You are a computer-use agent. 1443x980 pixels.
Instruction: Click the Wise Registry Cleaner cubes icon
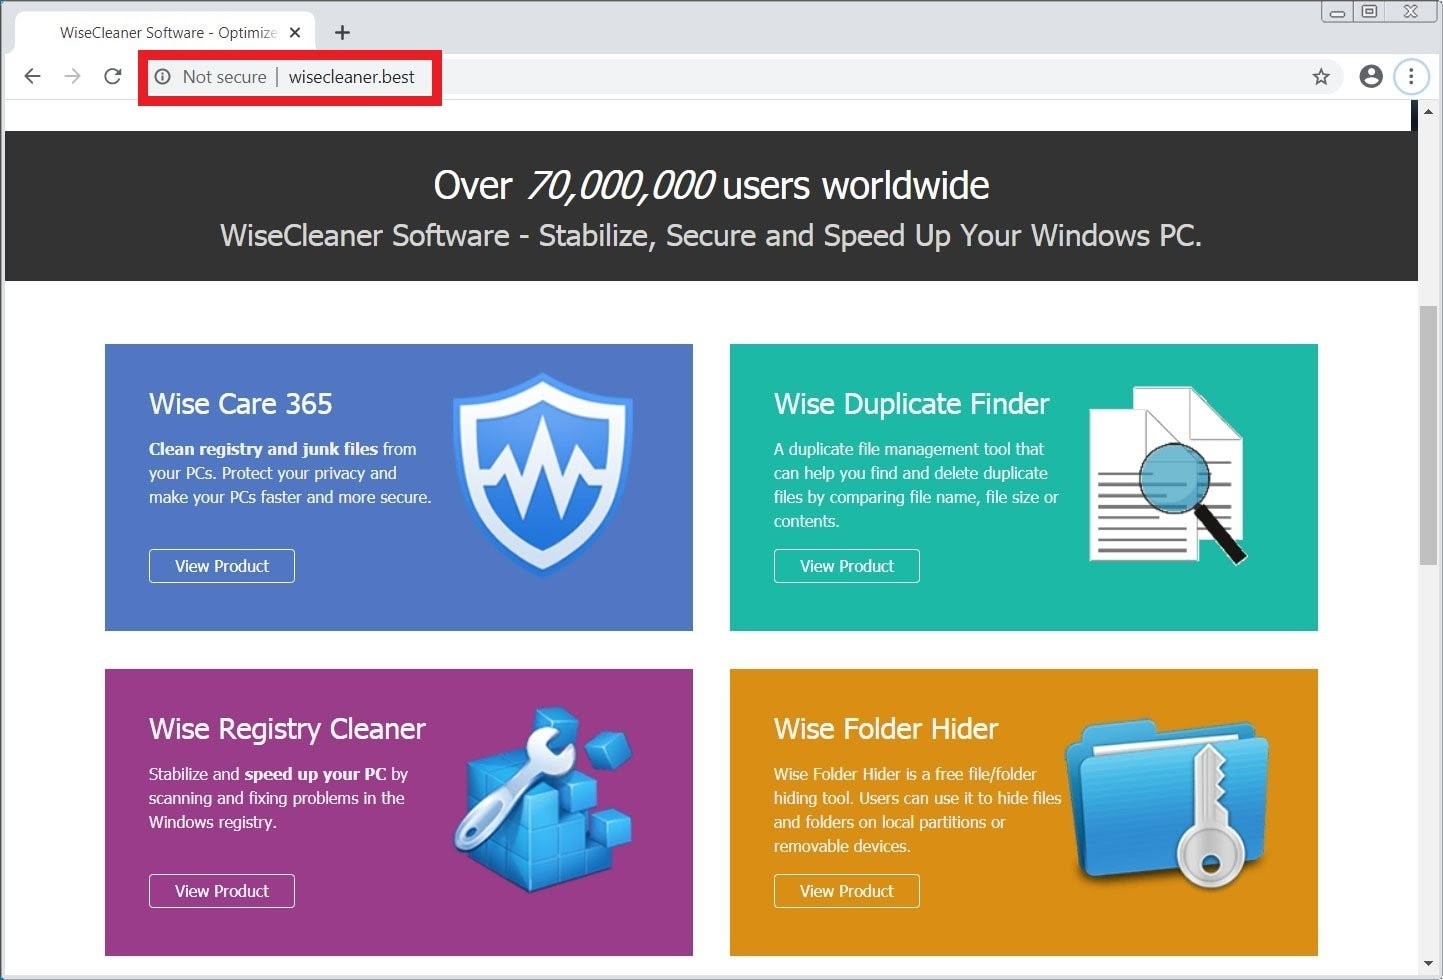coord(545,800)
